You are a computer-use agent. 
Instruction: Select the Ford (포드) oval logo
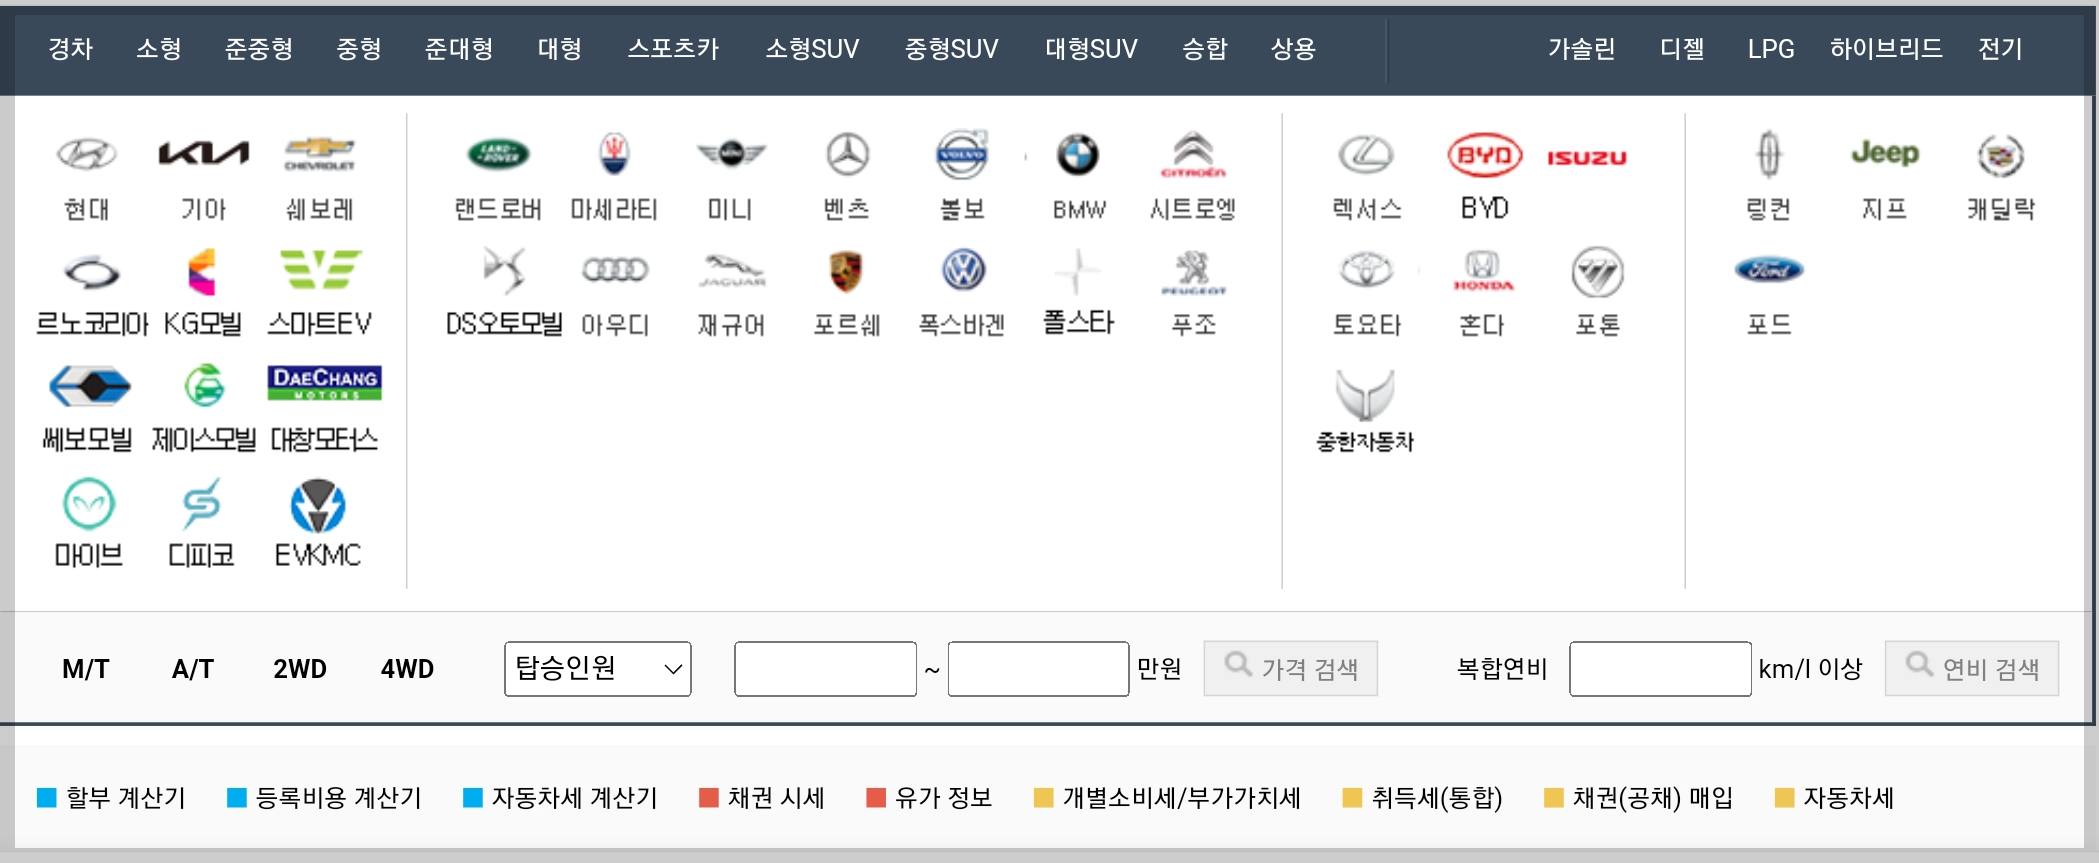click(1769, 269)
